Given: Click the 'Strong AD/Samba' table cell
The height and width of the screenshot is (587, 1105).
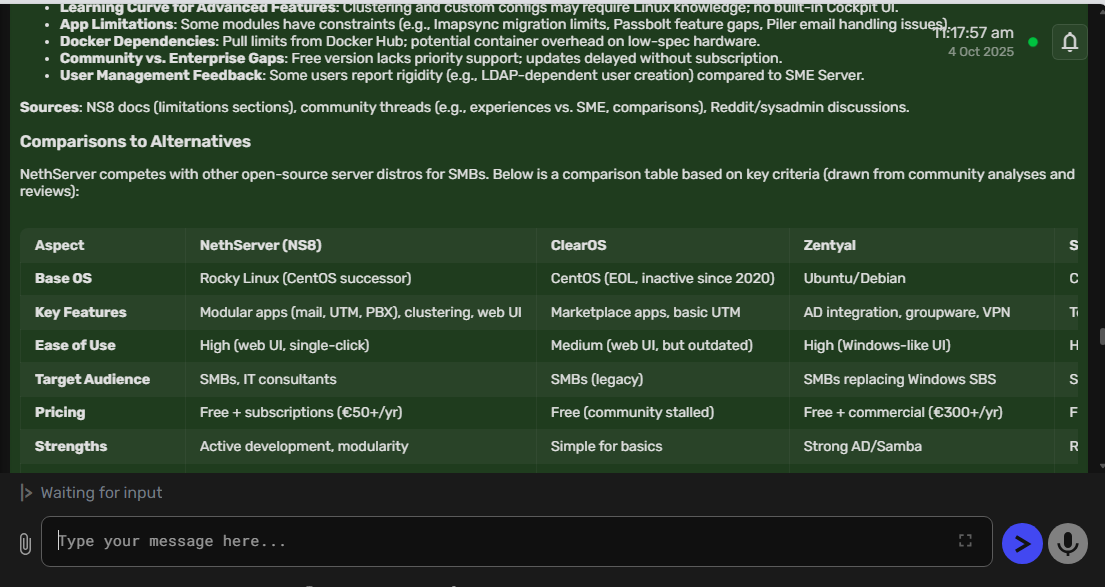Looking at the screenshot, I should tap(863, 446).
